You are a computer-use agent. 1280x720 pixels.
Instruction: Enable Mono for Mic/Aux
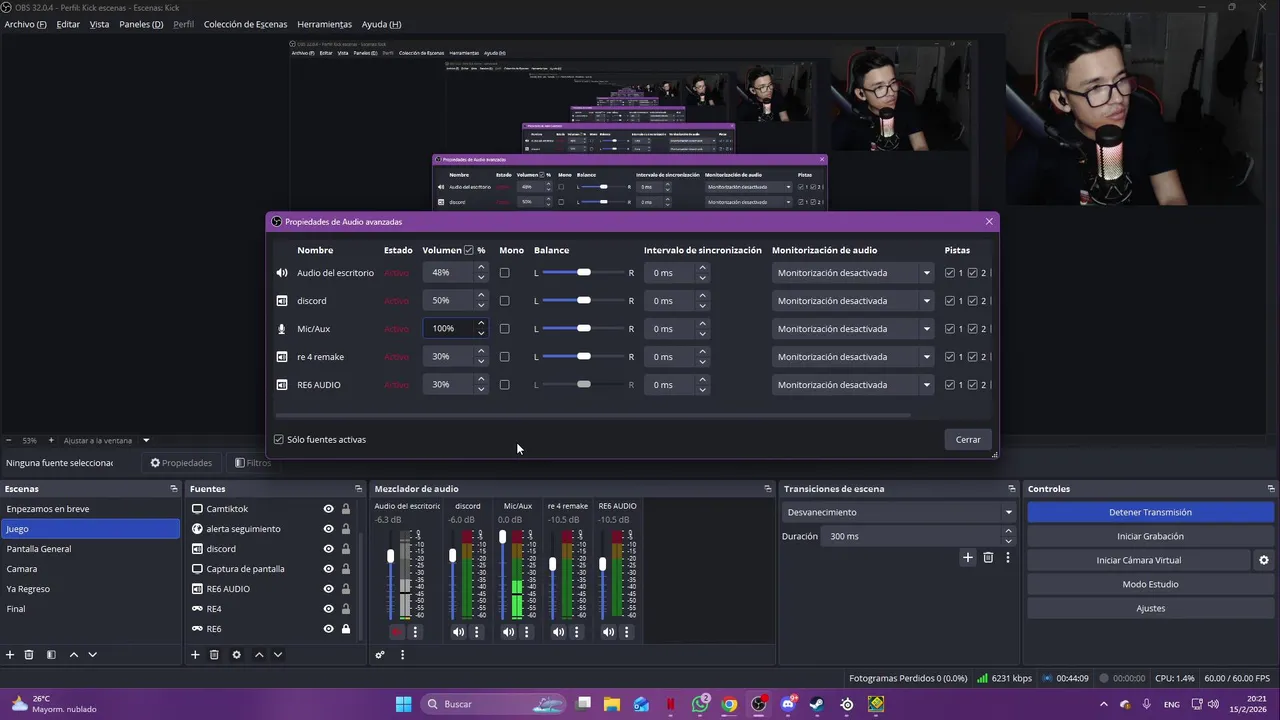click(504, 329)
